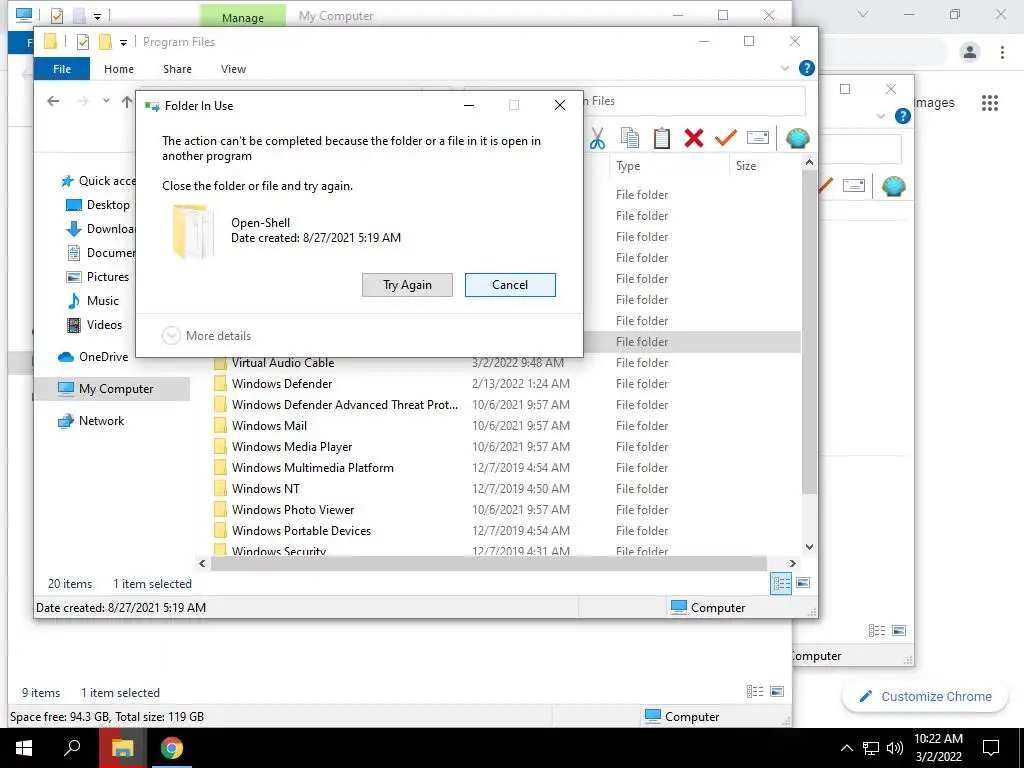Screen dimensions: 1024x768
Task: Click the File Explorer taskbar icon
Action: pos(122,748)
